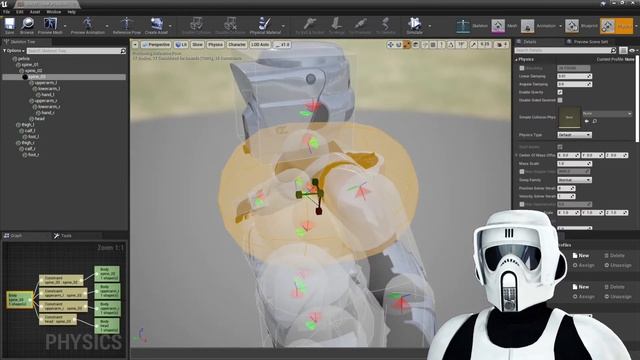Open Simple Collision Physical Material None dropdown
Image resolution: width=640 pixels, height=360 pixels.
click(607, 113)
